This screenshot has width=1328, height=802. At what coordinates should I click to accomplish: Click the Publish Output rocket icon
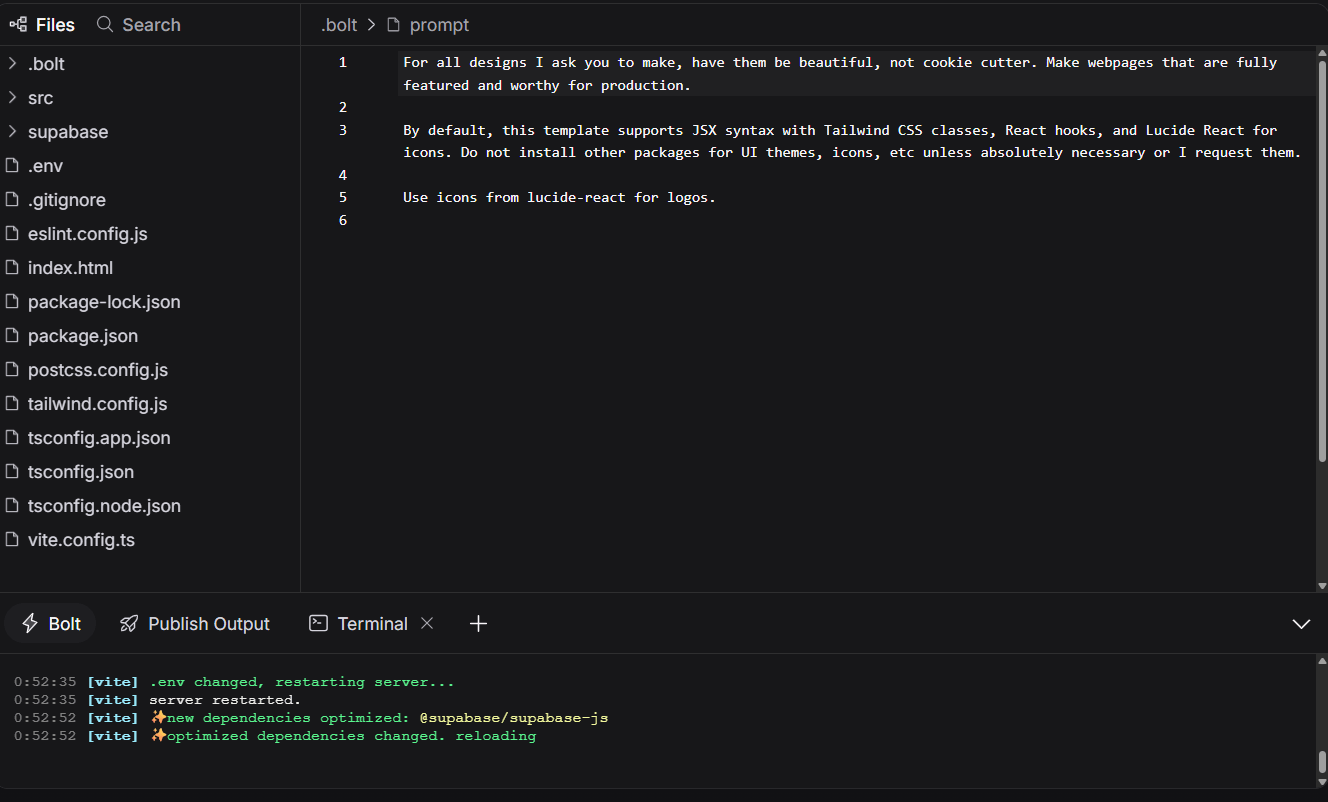click(x=129, y=623)
